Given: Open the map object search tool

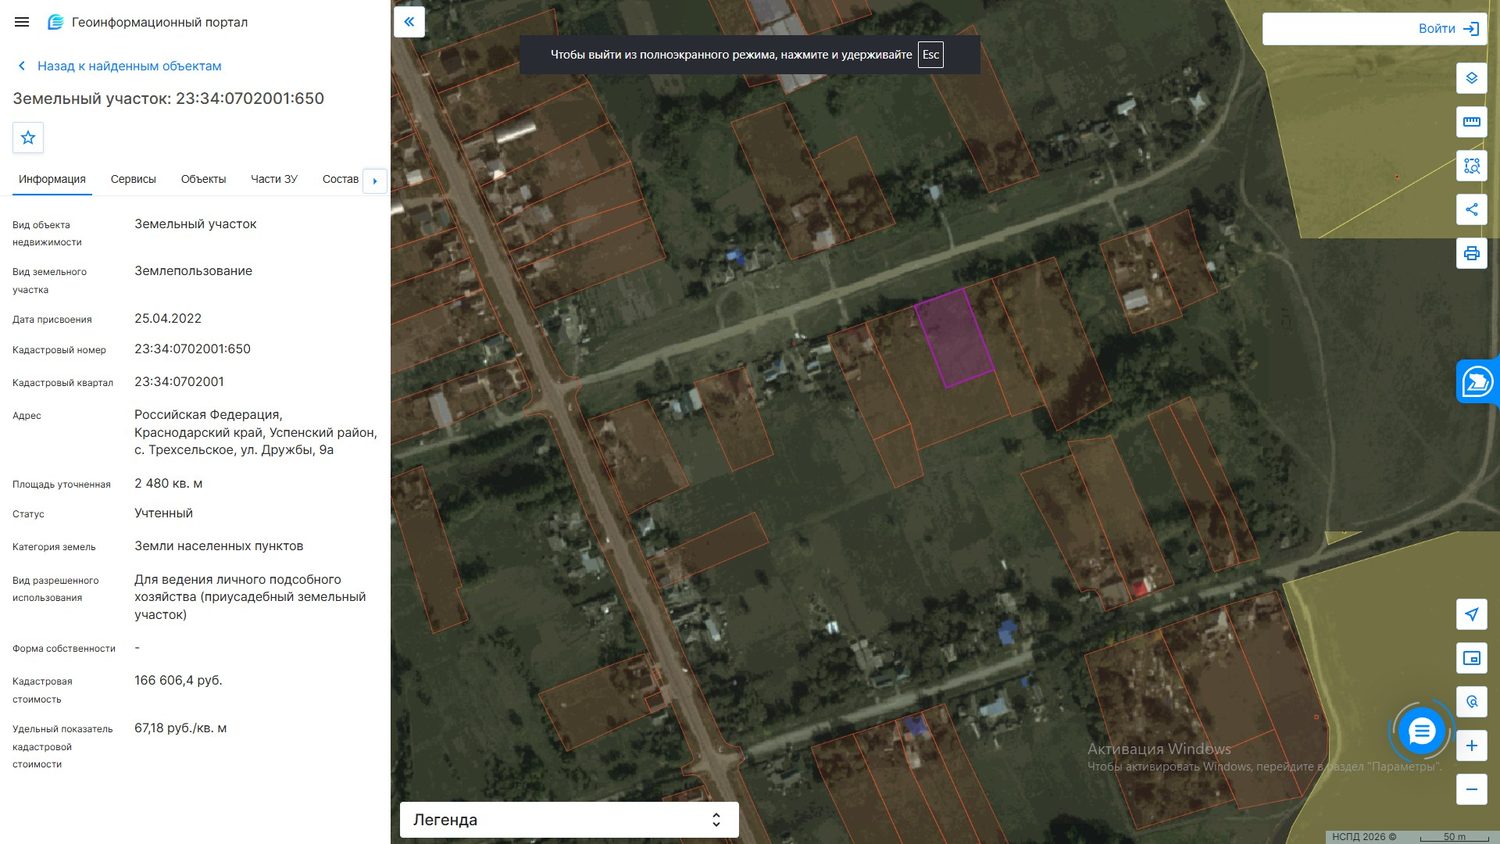Looking at the screenshot, I should [1472, 702].
